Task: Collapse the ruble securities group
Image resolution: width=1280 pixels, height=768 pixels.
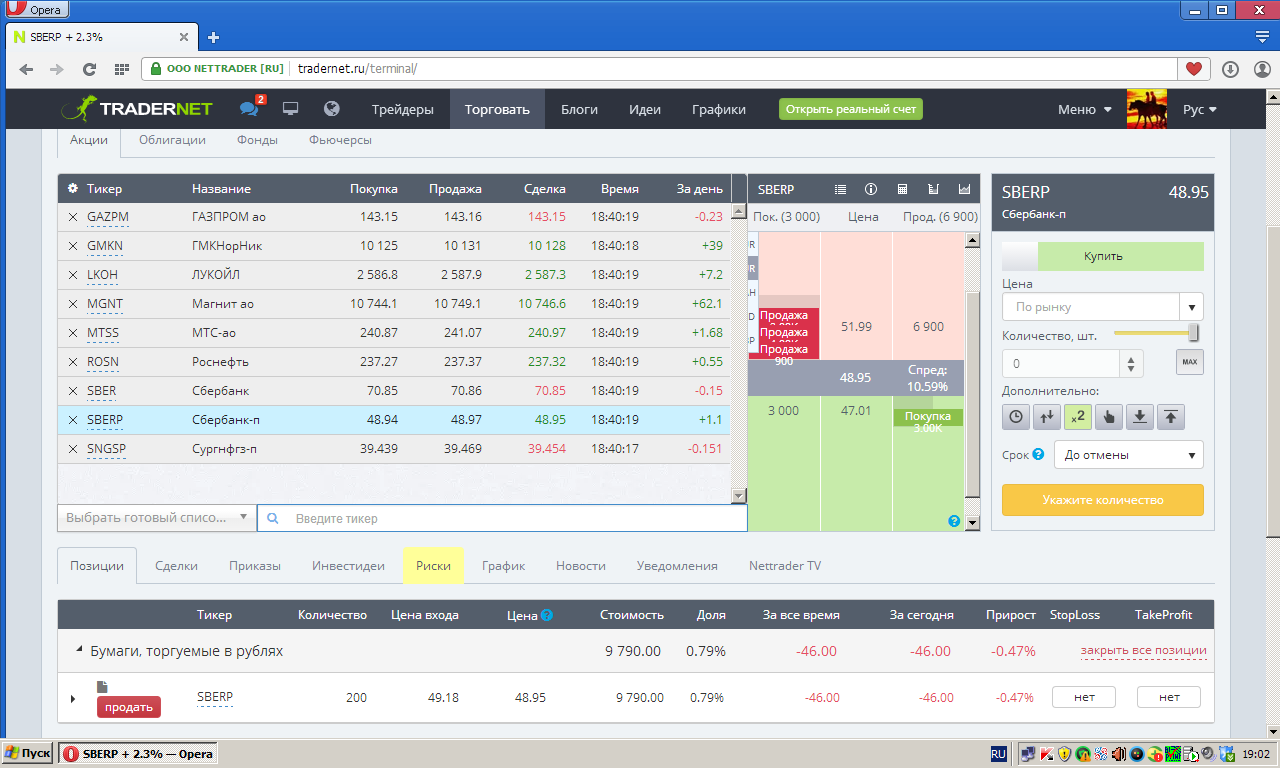Action: click(x=80, y=651)
